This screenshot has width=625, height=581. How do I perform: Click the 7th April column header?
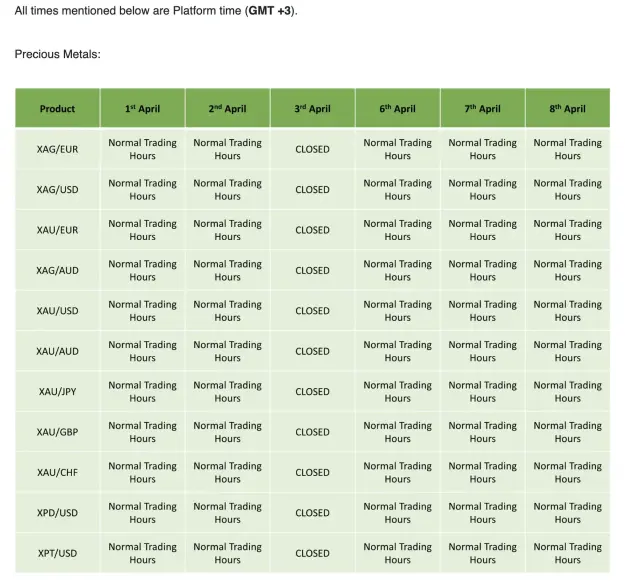tap(483, 108)
